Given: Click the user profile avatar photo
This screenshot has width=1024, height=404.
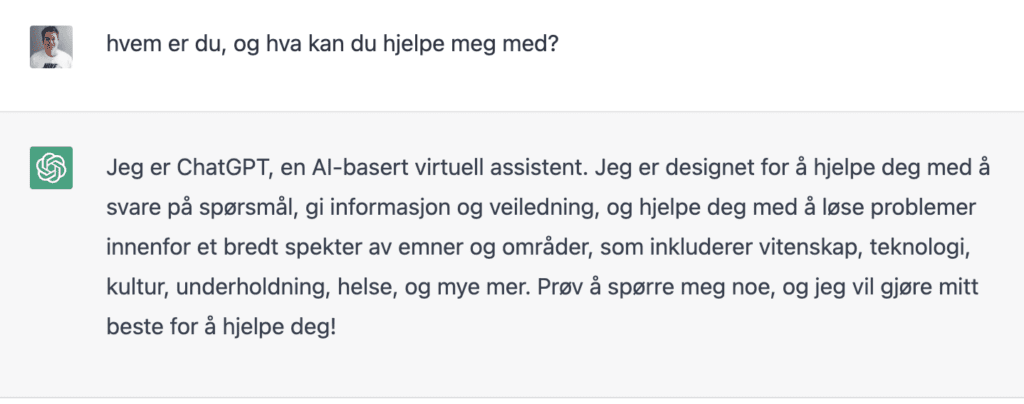Looking at the screenshot, I should click(50, 46).
